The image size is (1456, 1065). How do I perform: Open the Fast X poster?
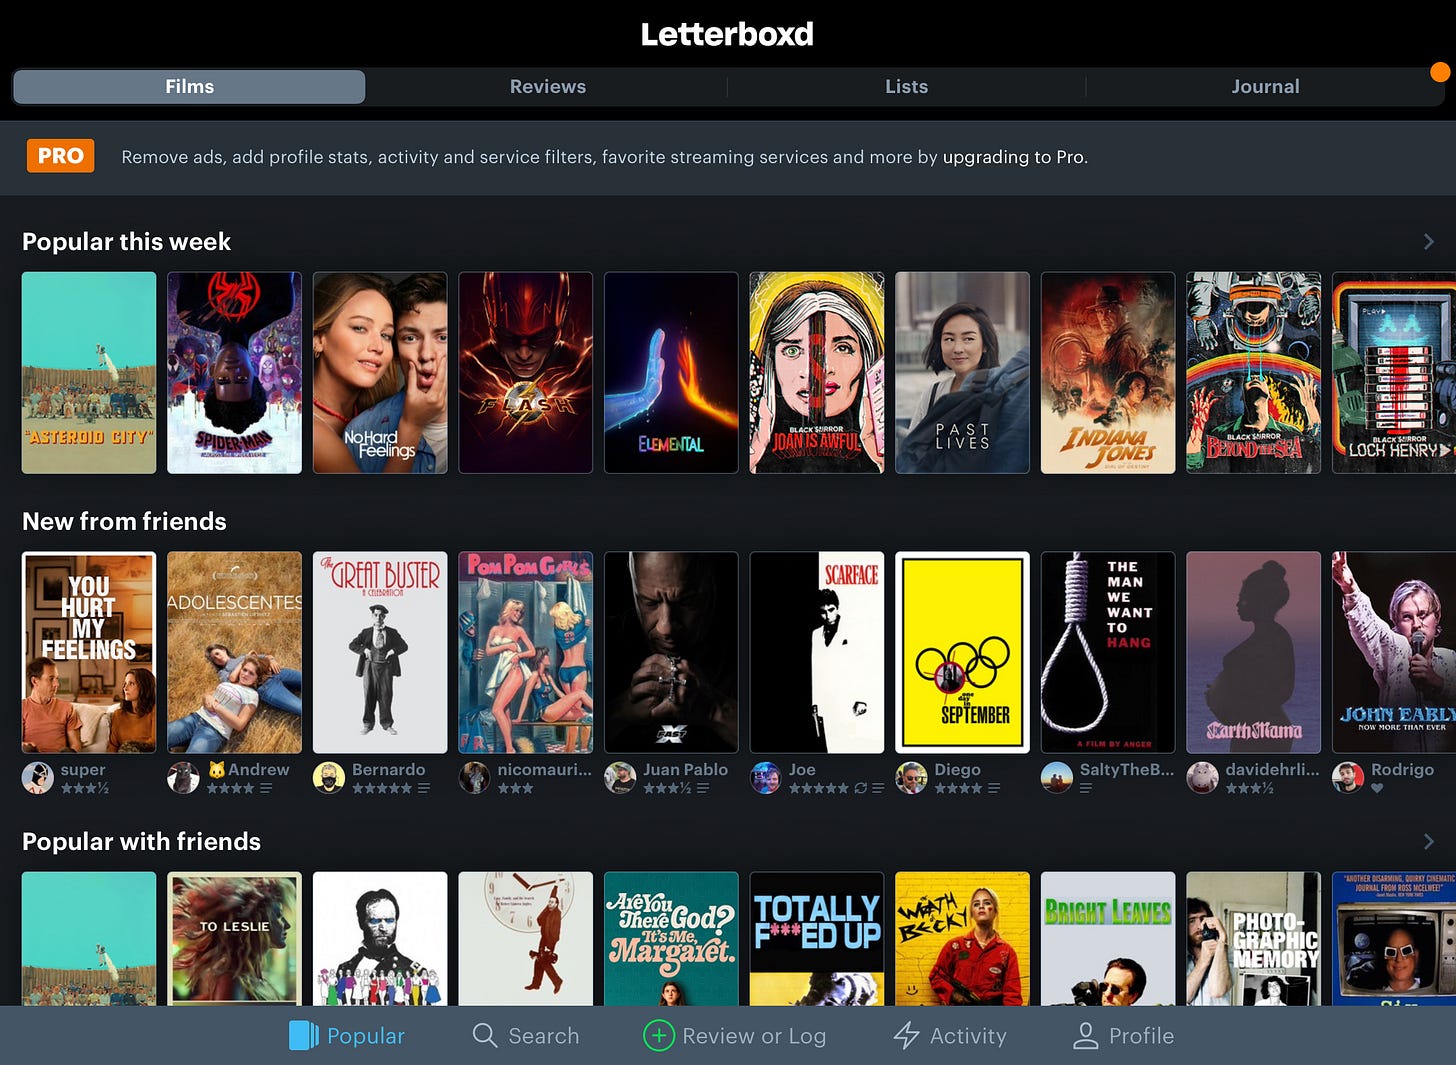671,653
